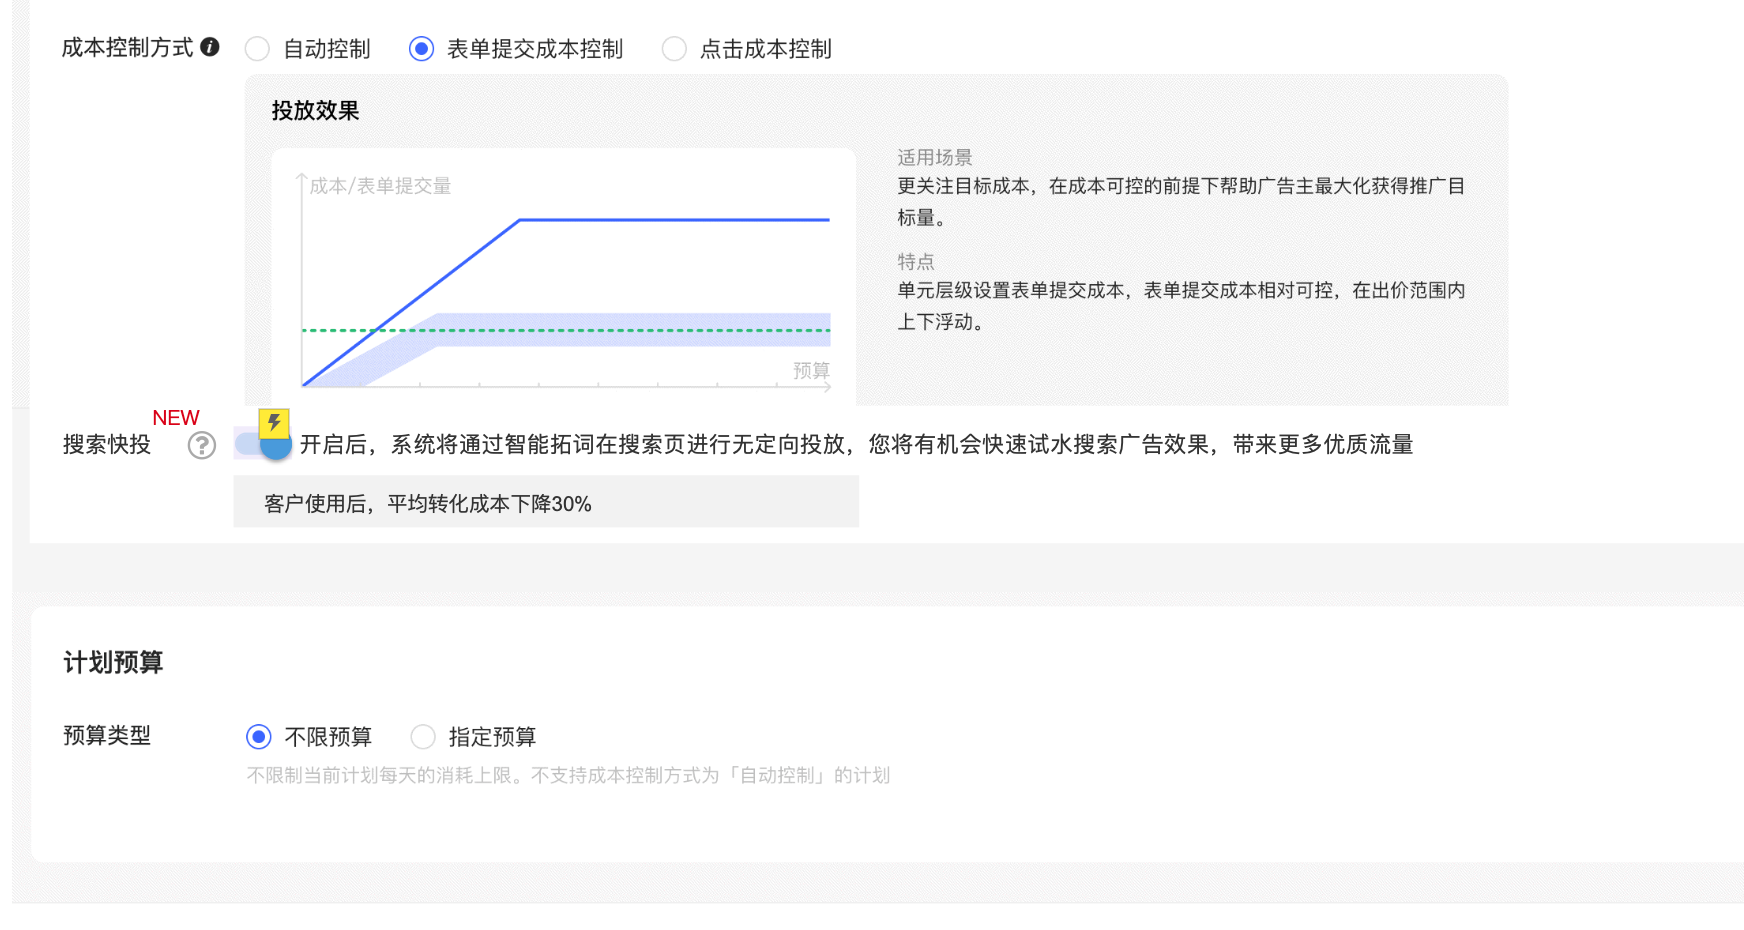Screen dimensions: 1744x930
Task: Select the 自动控制 radio option
Action: 258,47
